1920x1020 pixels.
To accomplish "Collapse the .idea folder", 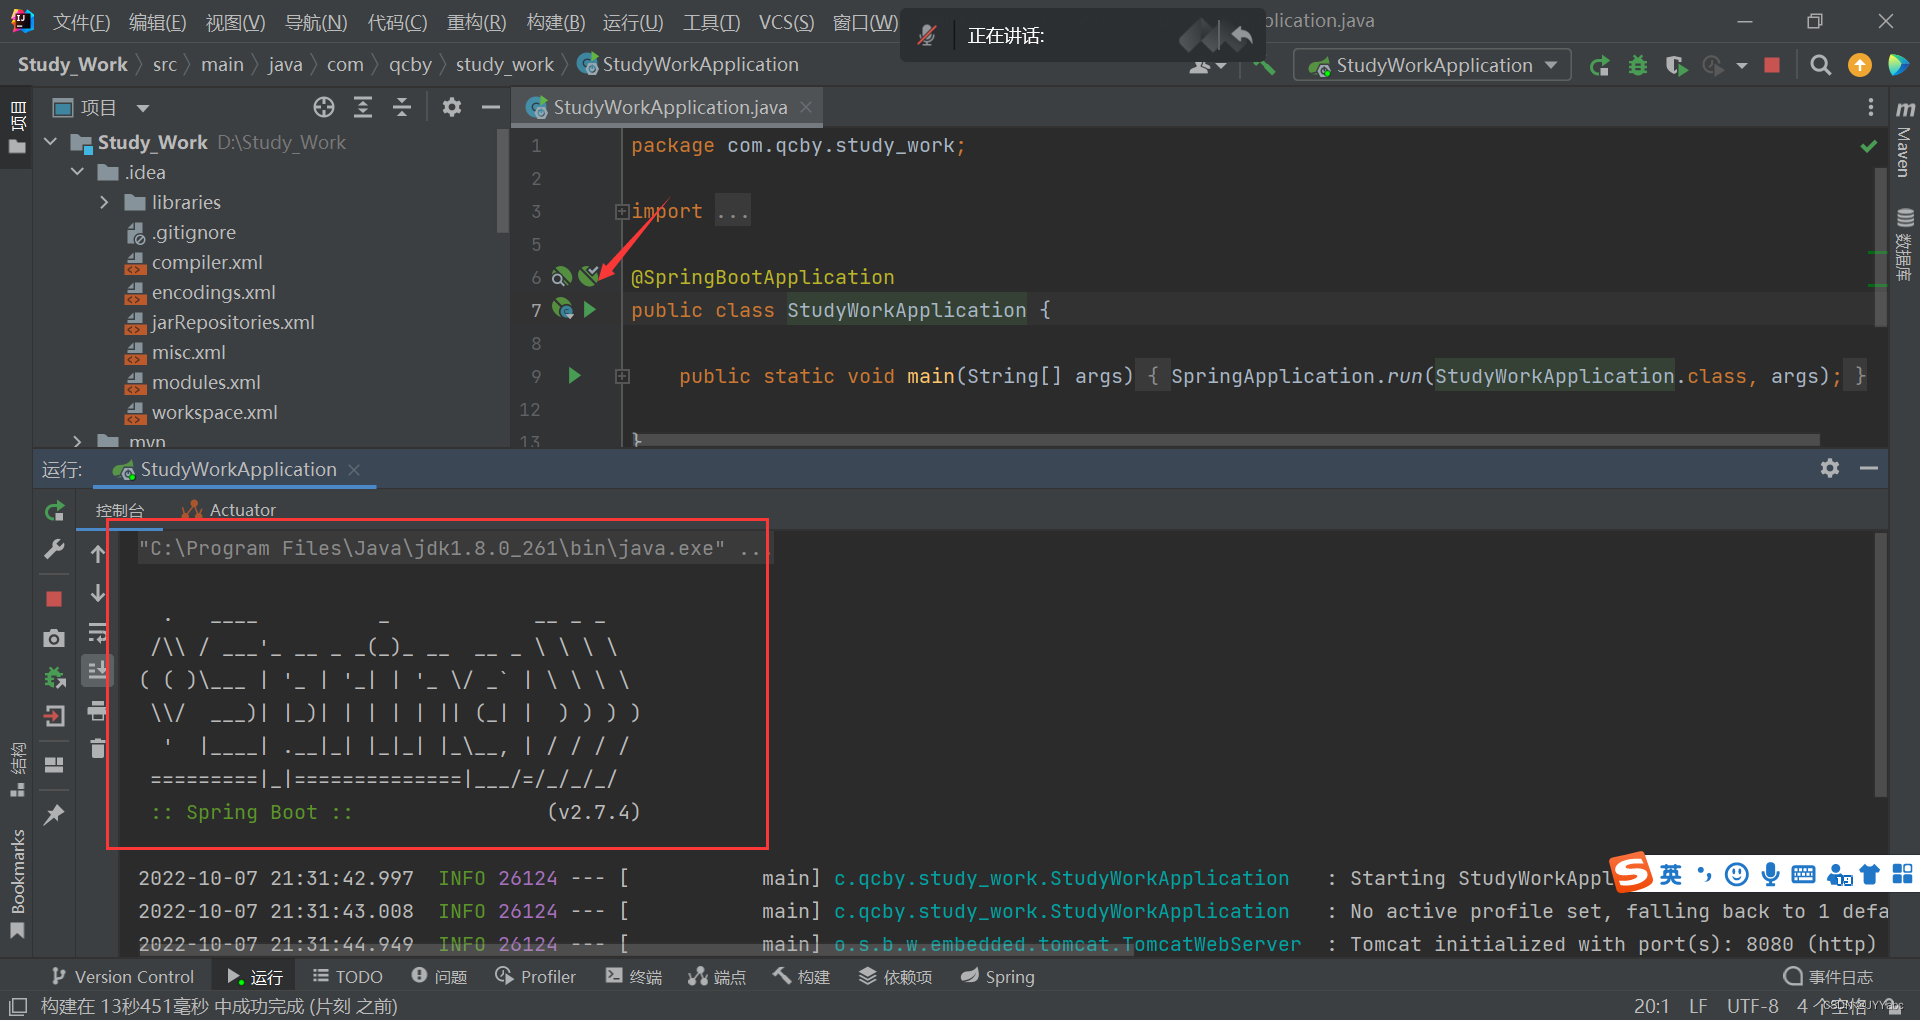I will point(77,172).
